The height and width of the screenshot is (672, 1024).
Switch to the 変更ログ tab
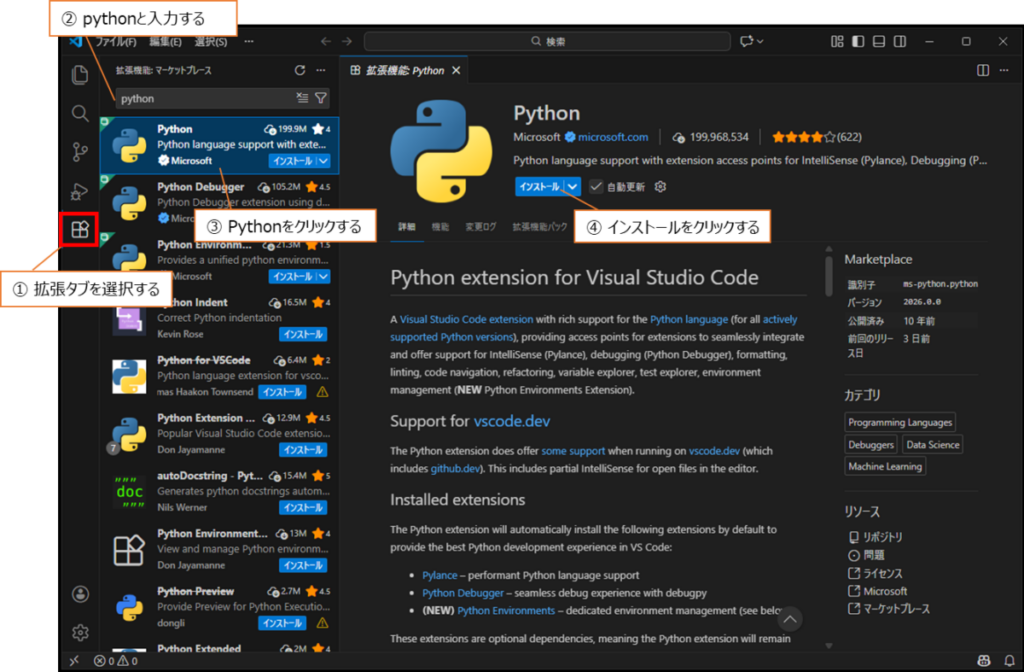click(479, 226)
